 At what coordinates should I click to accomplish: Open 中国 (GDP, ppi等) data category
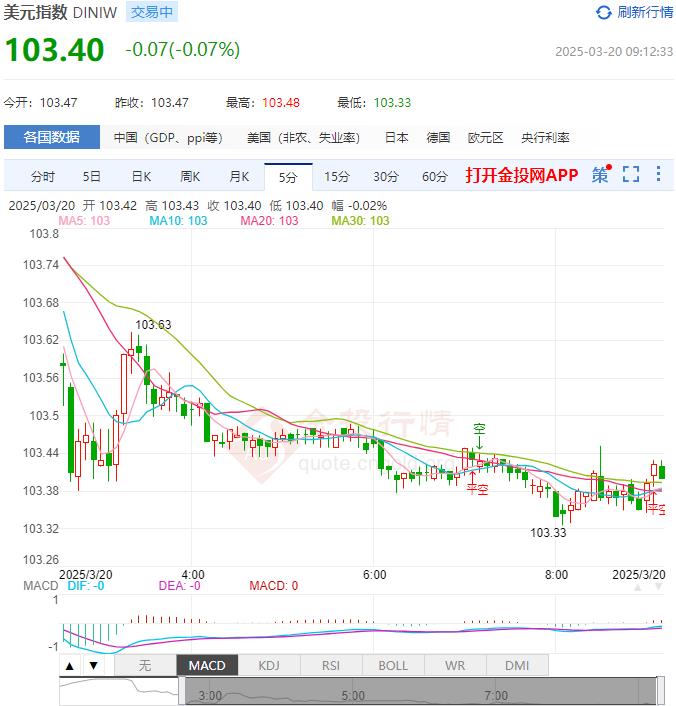point(168,138)
